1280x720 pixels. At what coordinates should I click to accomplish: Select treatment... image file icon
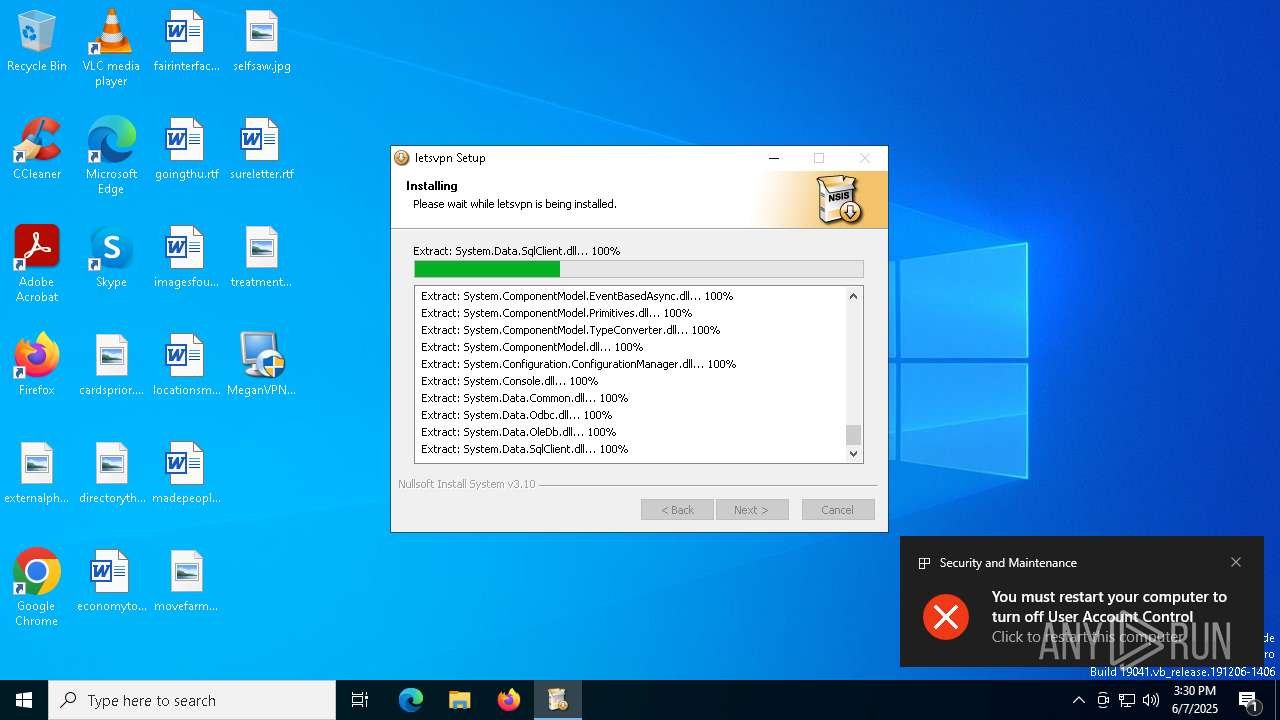pyautogui.click(x=262, y=258)
